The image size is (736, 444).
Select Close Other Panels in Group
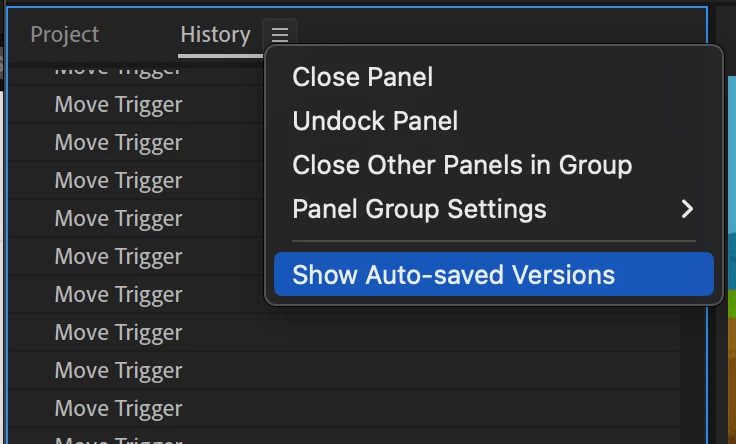click(462, 165)
